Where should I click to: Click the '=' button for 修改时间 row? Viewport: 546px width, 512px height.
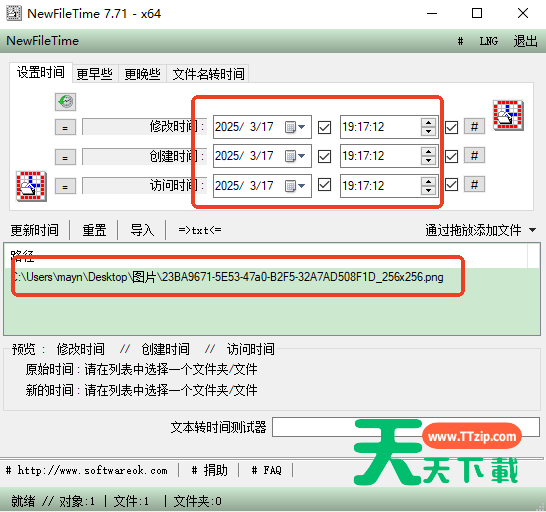click(x=65, y=127)
